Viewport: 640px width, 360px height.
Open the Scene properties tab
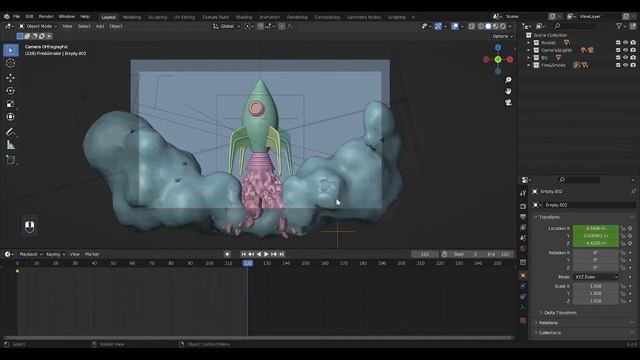tap(523, 238)
